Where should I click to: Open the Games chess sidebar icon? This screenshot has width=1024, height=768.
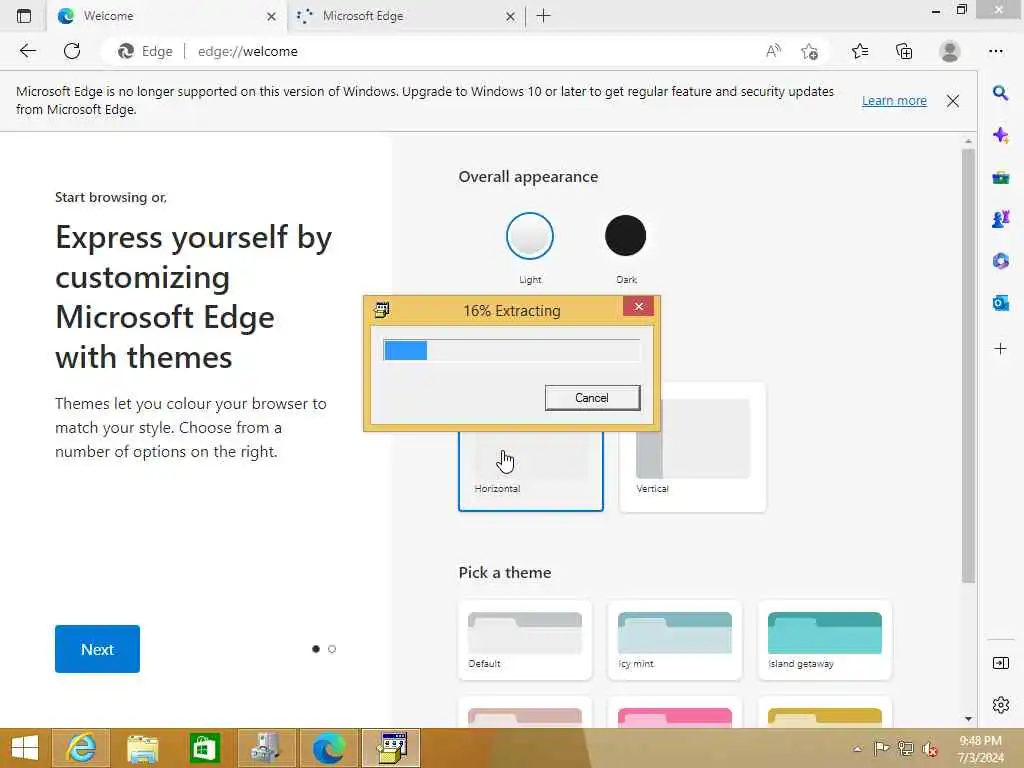tap(1000, 219)
